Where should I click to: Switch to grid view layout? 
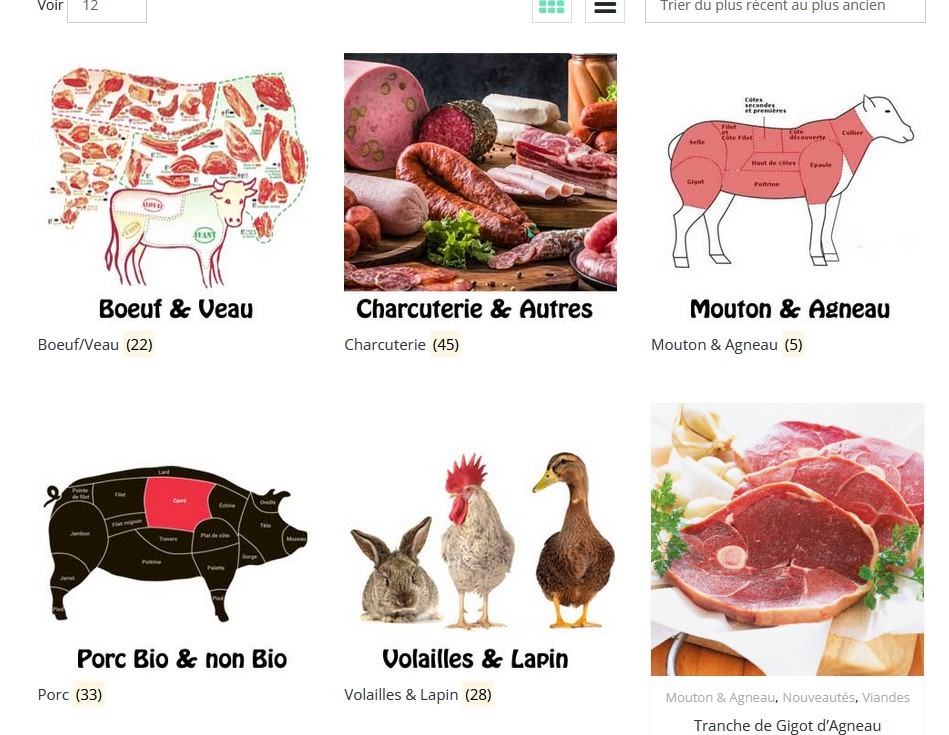[x=551, y=8]
